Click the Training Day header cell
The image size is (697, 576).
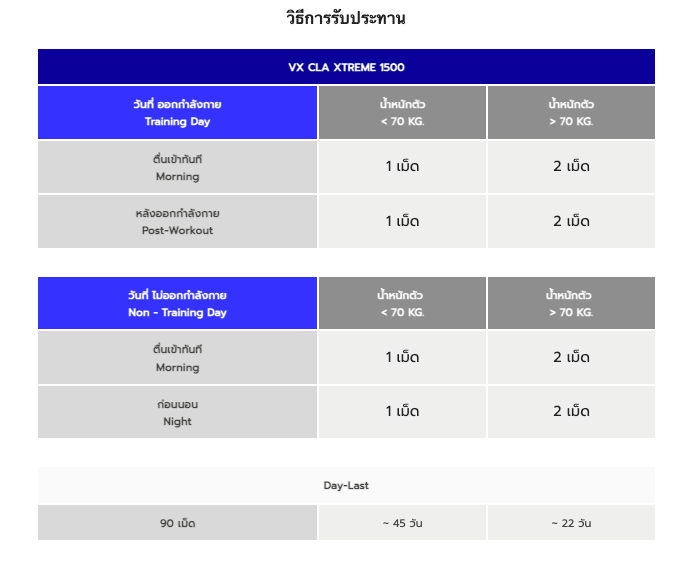point(177,112)
